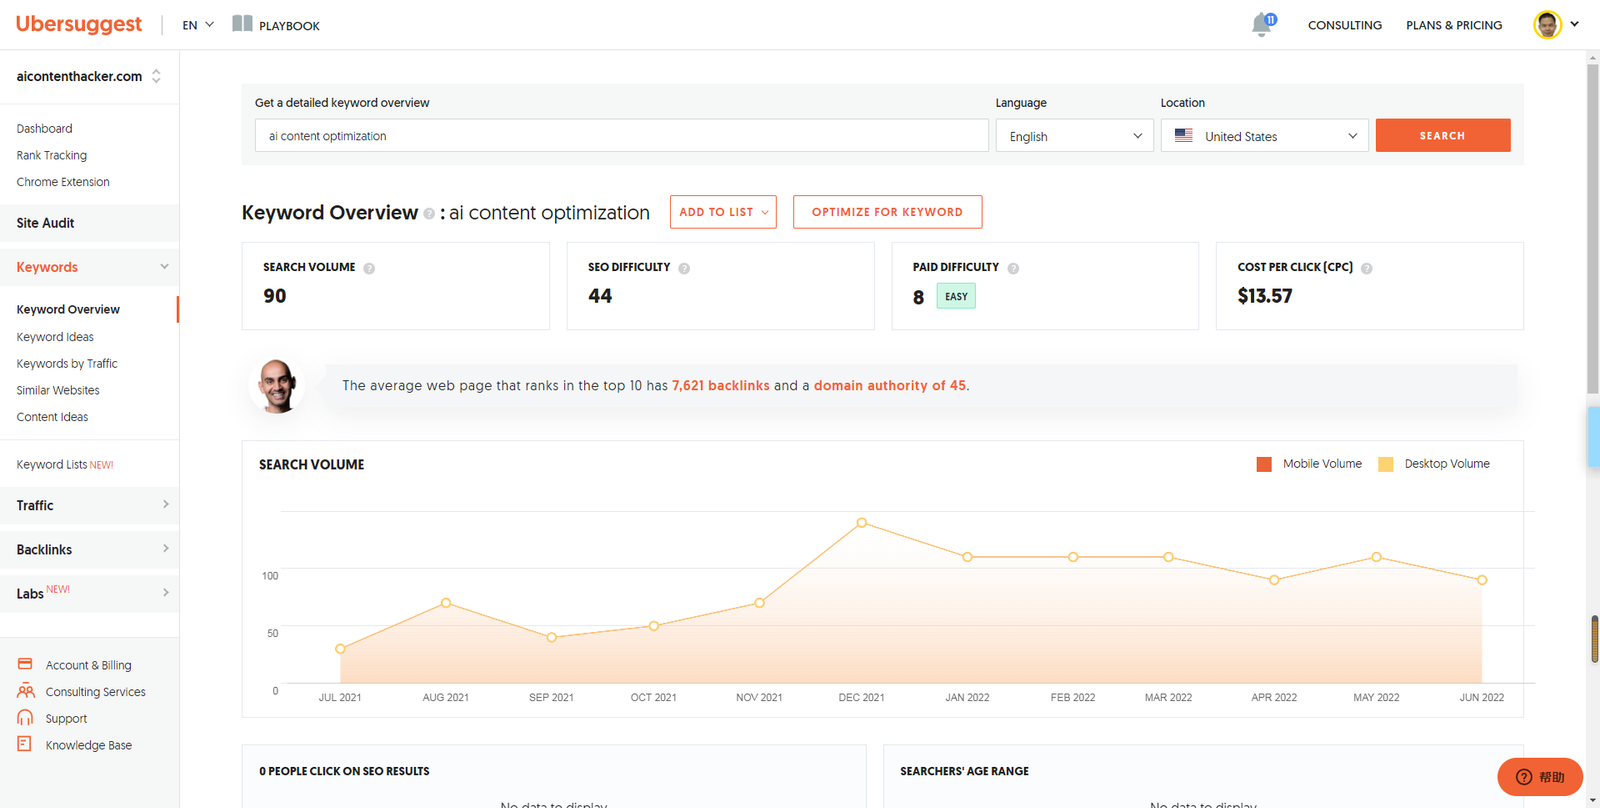
Task: Click the AUG 2021 chart data point
Action: (x=446, y=603)
